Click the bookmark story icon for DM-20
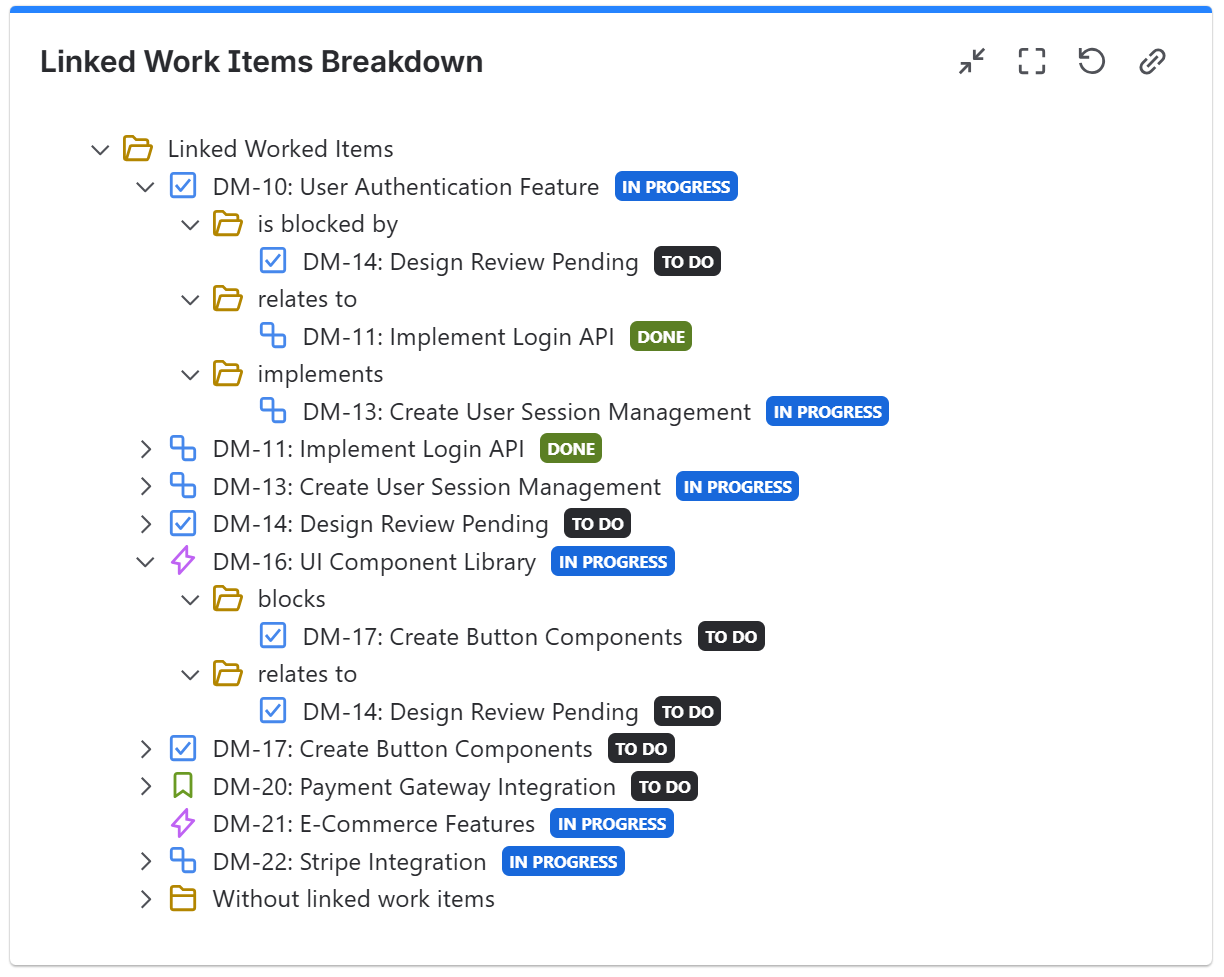This screenshot has height=977, width=1224. point(183,786)
